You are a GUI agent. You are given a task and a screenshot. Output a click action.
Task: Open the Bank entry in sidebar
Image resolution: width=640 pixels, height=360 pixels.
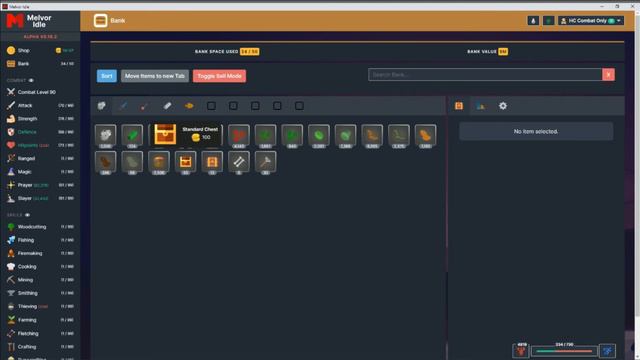tap(40, 64)
